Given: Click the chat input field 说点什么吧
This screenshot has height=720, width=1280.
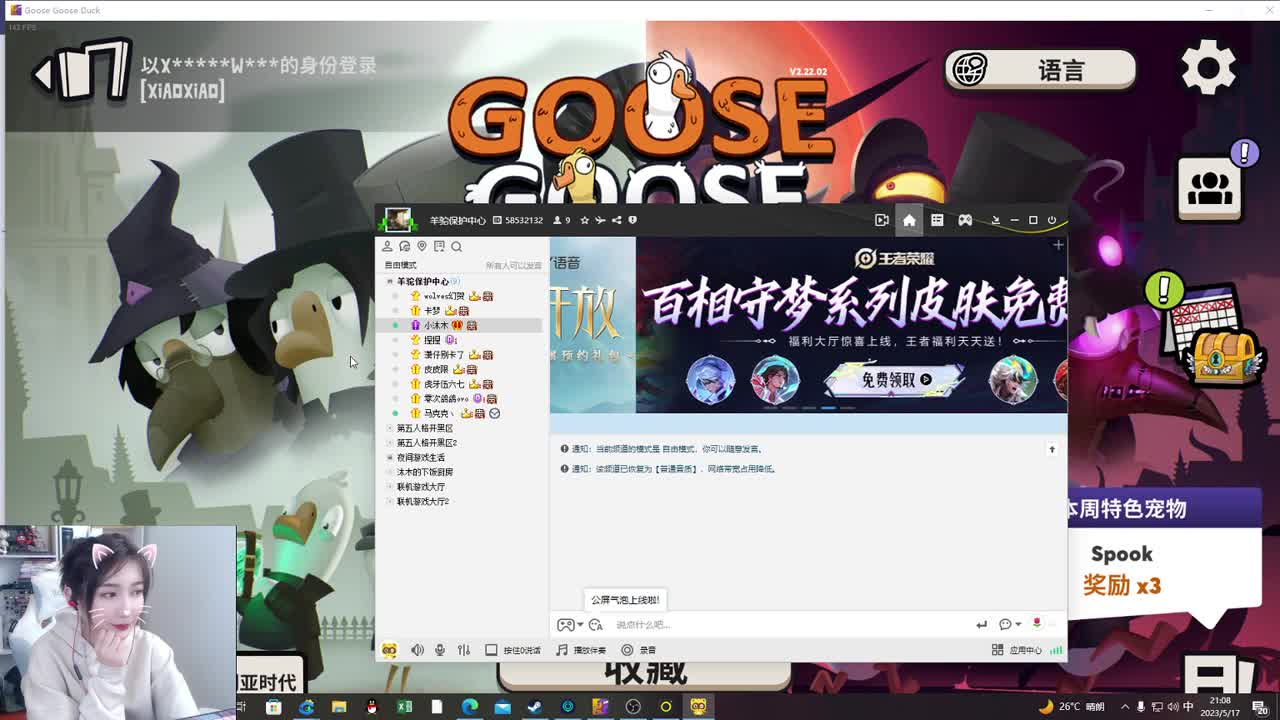Looking at the screenshot, I should tap(790, 625).
